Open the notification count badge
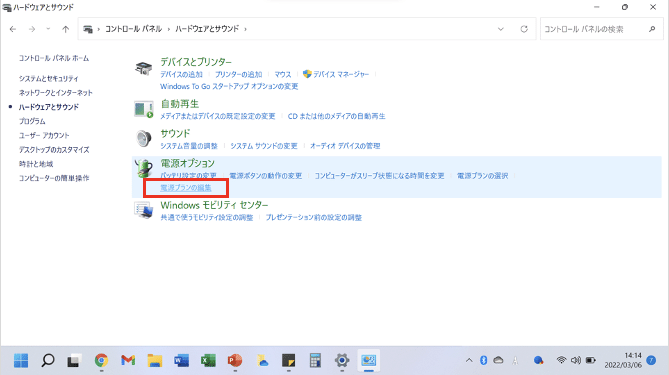 point(651,360)
